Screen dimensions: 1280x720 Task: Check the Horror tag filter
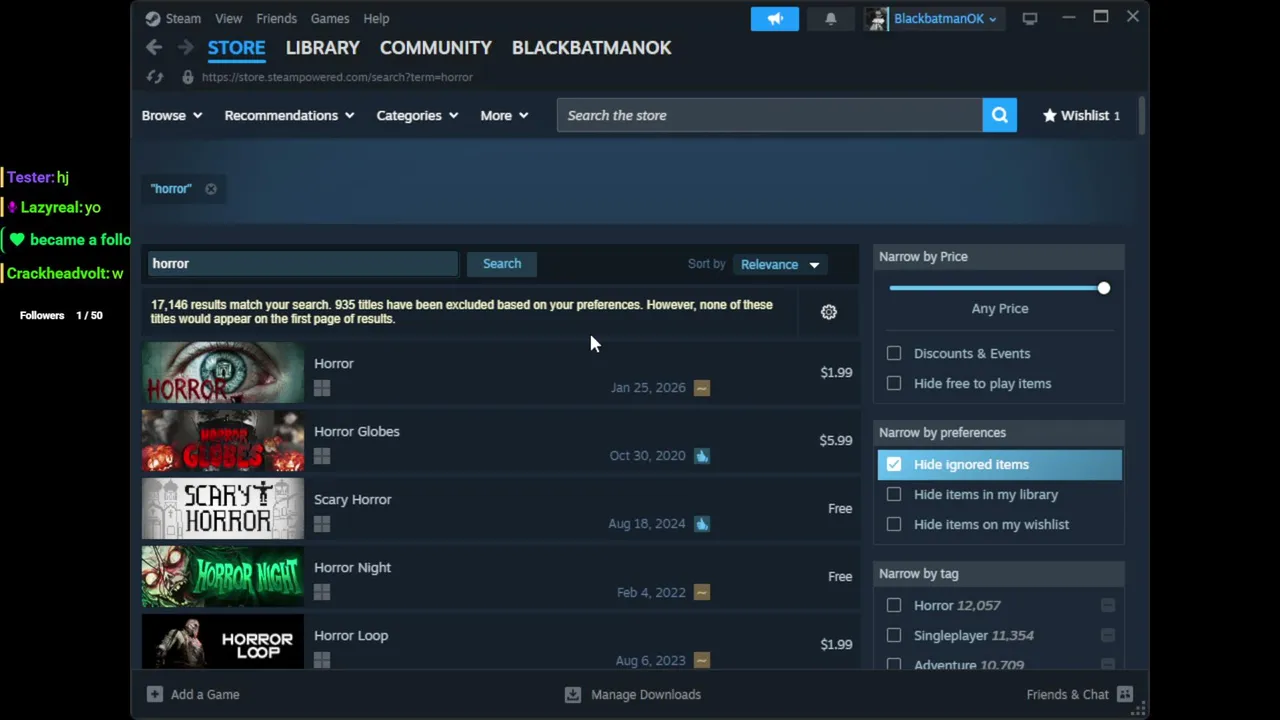(894, 605)
